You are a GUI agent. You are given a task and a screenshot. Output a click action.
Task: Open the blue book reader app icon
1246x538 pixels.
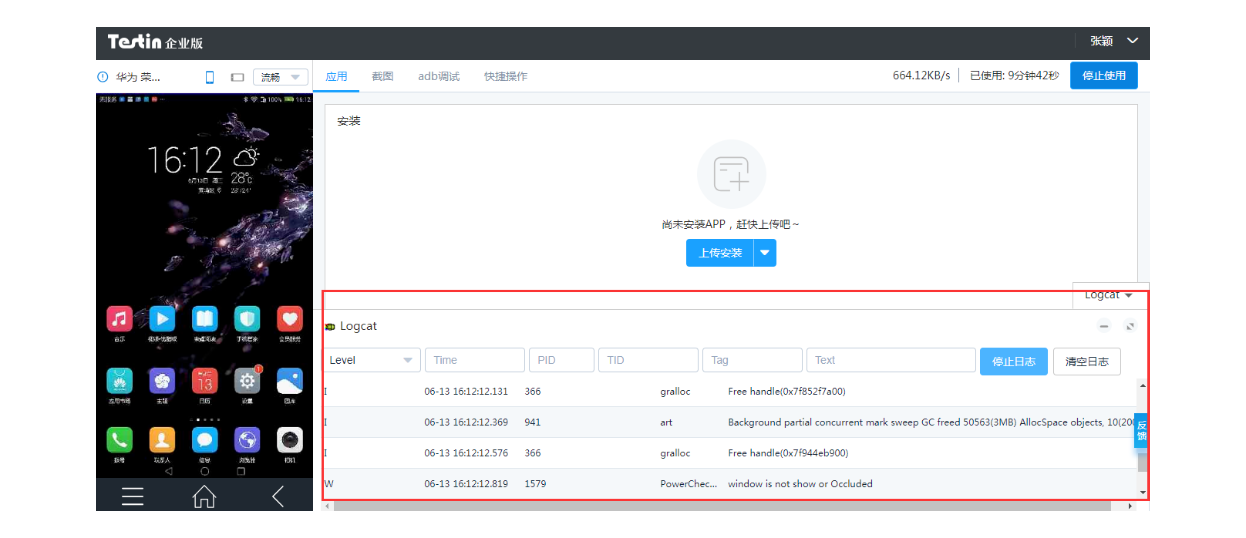[x=205, y=319]
